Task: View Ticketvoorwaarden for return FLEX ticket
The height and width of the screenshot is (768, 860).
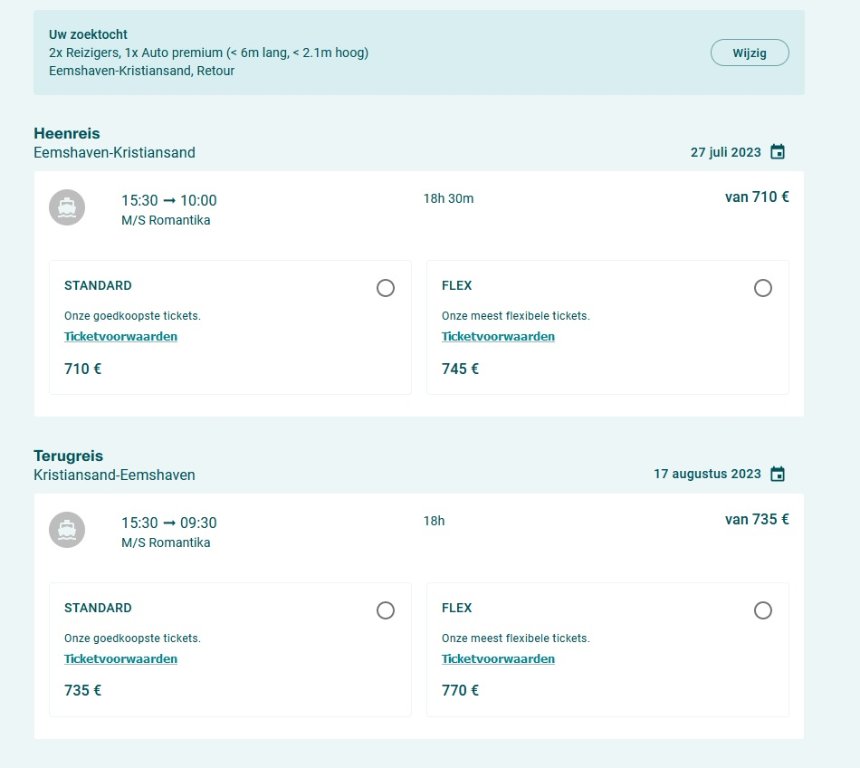Action: pos(498,659)
